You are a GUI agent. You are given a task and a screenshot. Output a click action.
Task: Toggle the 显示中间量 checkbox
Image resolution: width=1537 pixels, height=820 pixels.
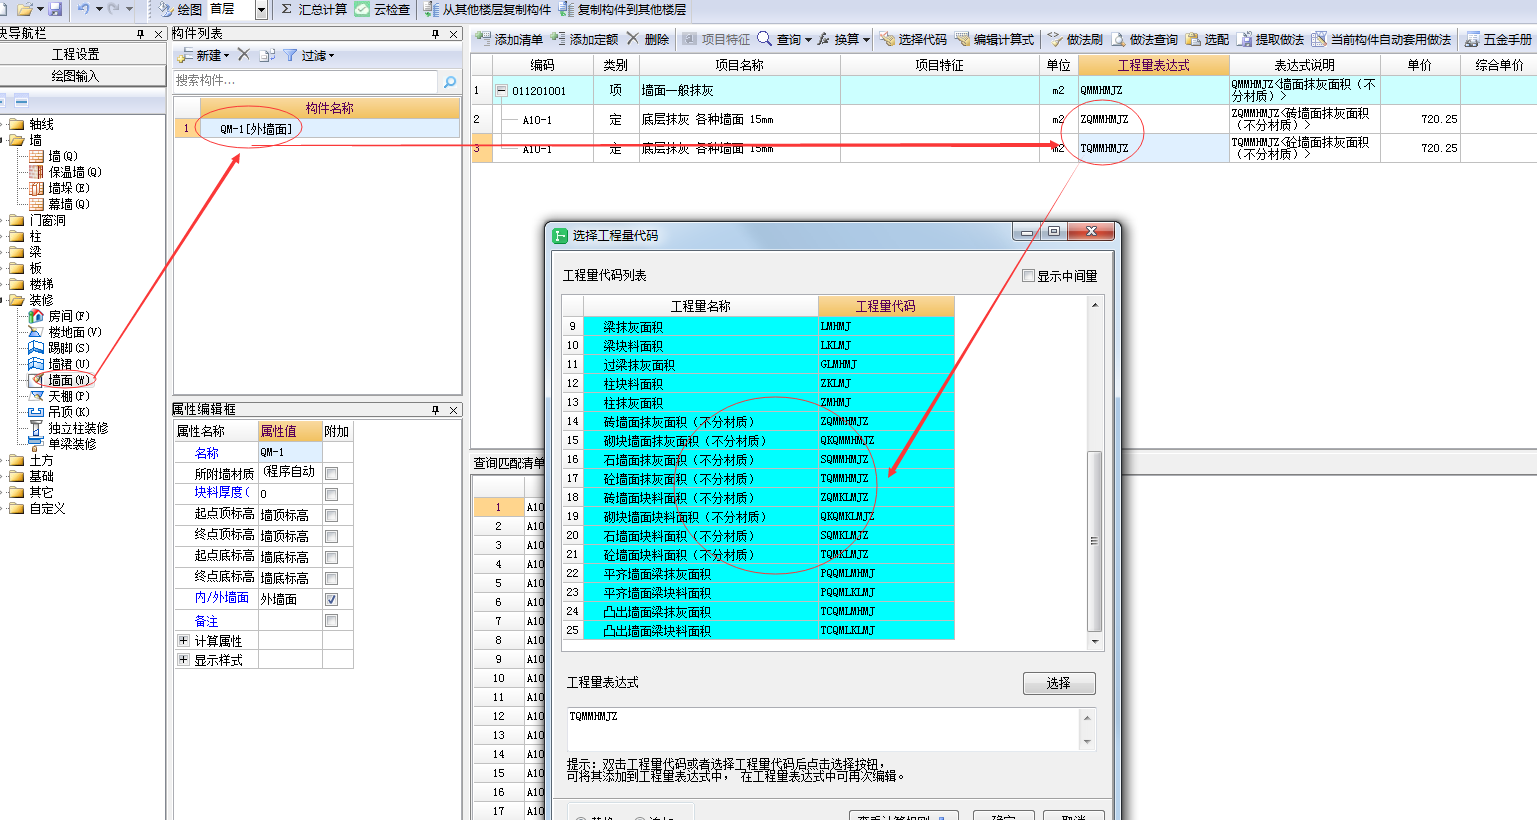pos(1028,276)
